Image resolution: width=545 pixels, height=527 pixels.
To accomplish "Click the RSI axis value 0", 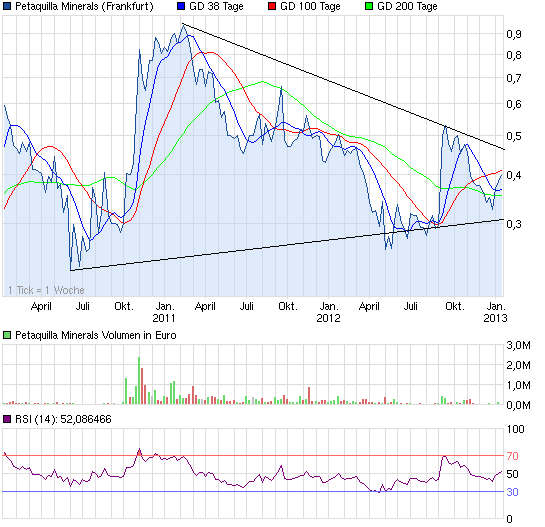I will point(510,519).
